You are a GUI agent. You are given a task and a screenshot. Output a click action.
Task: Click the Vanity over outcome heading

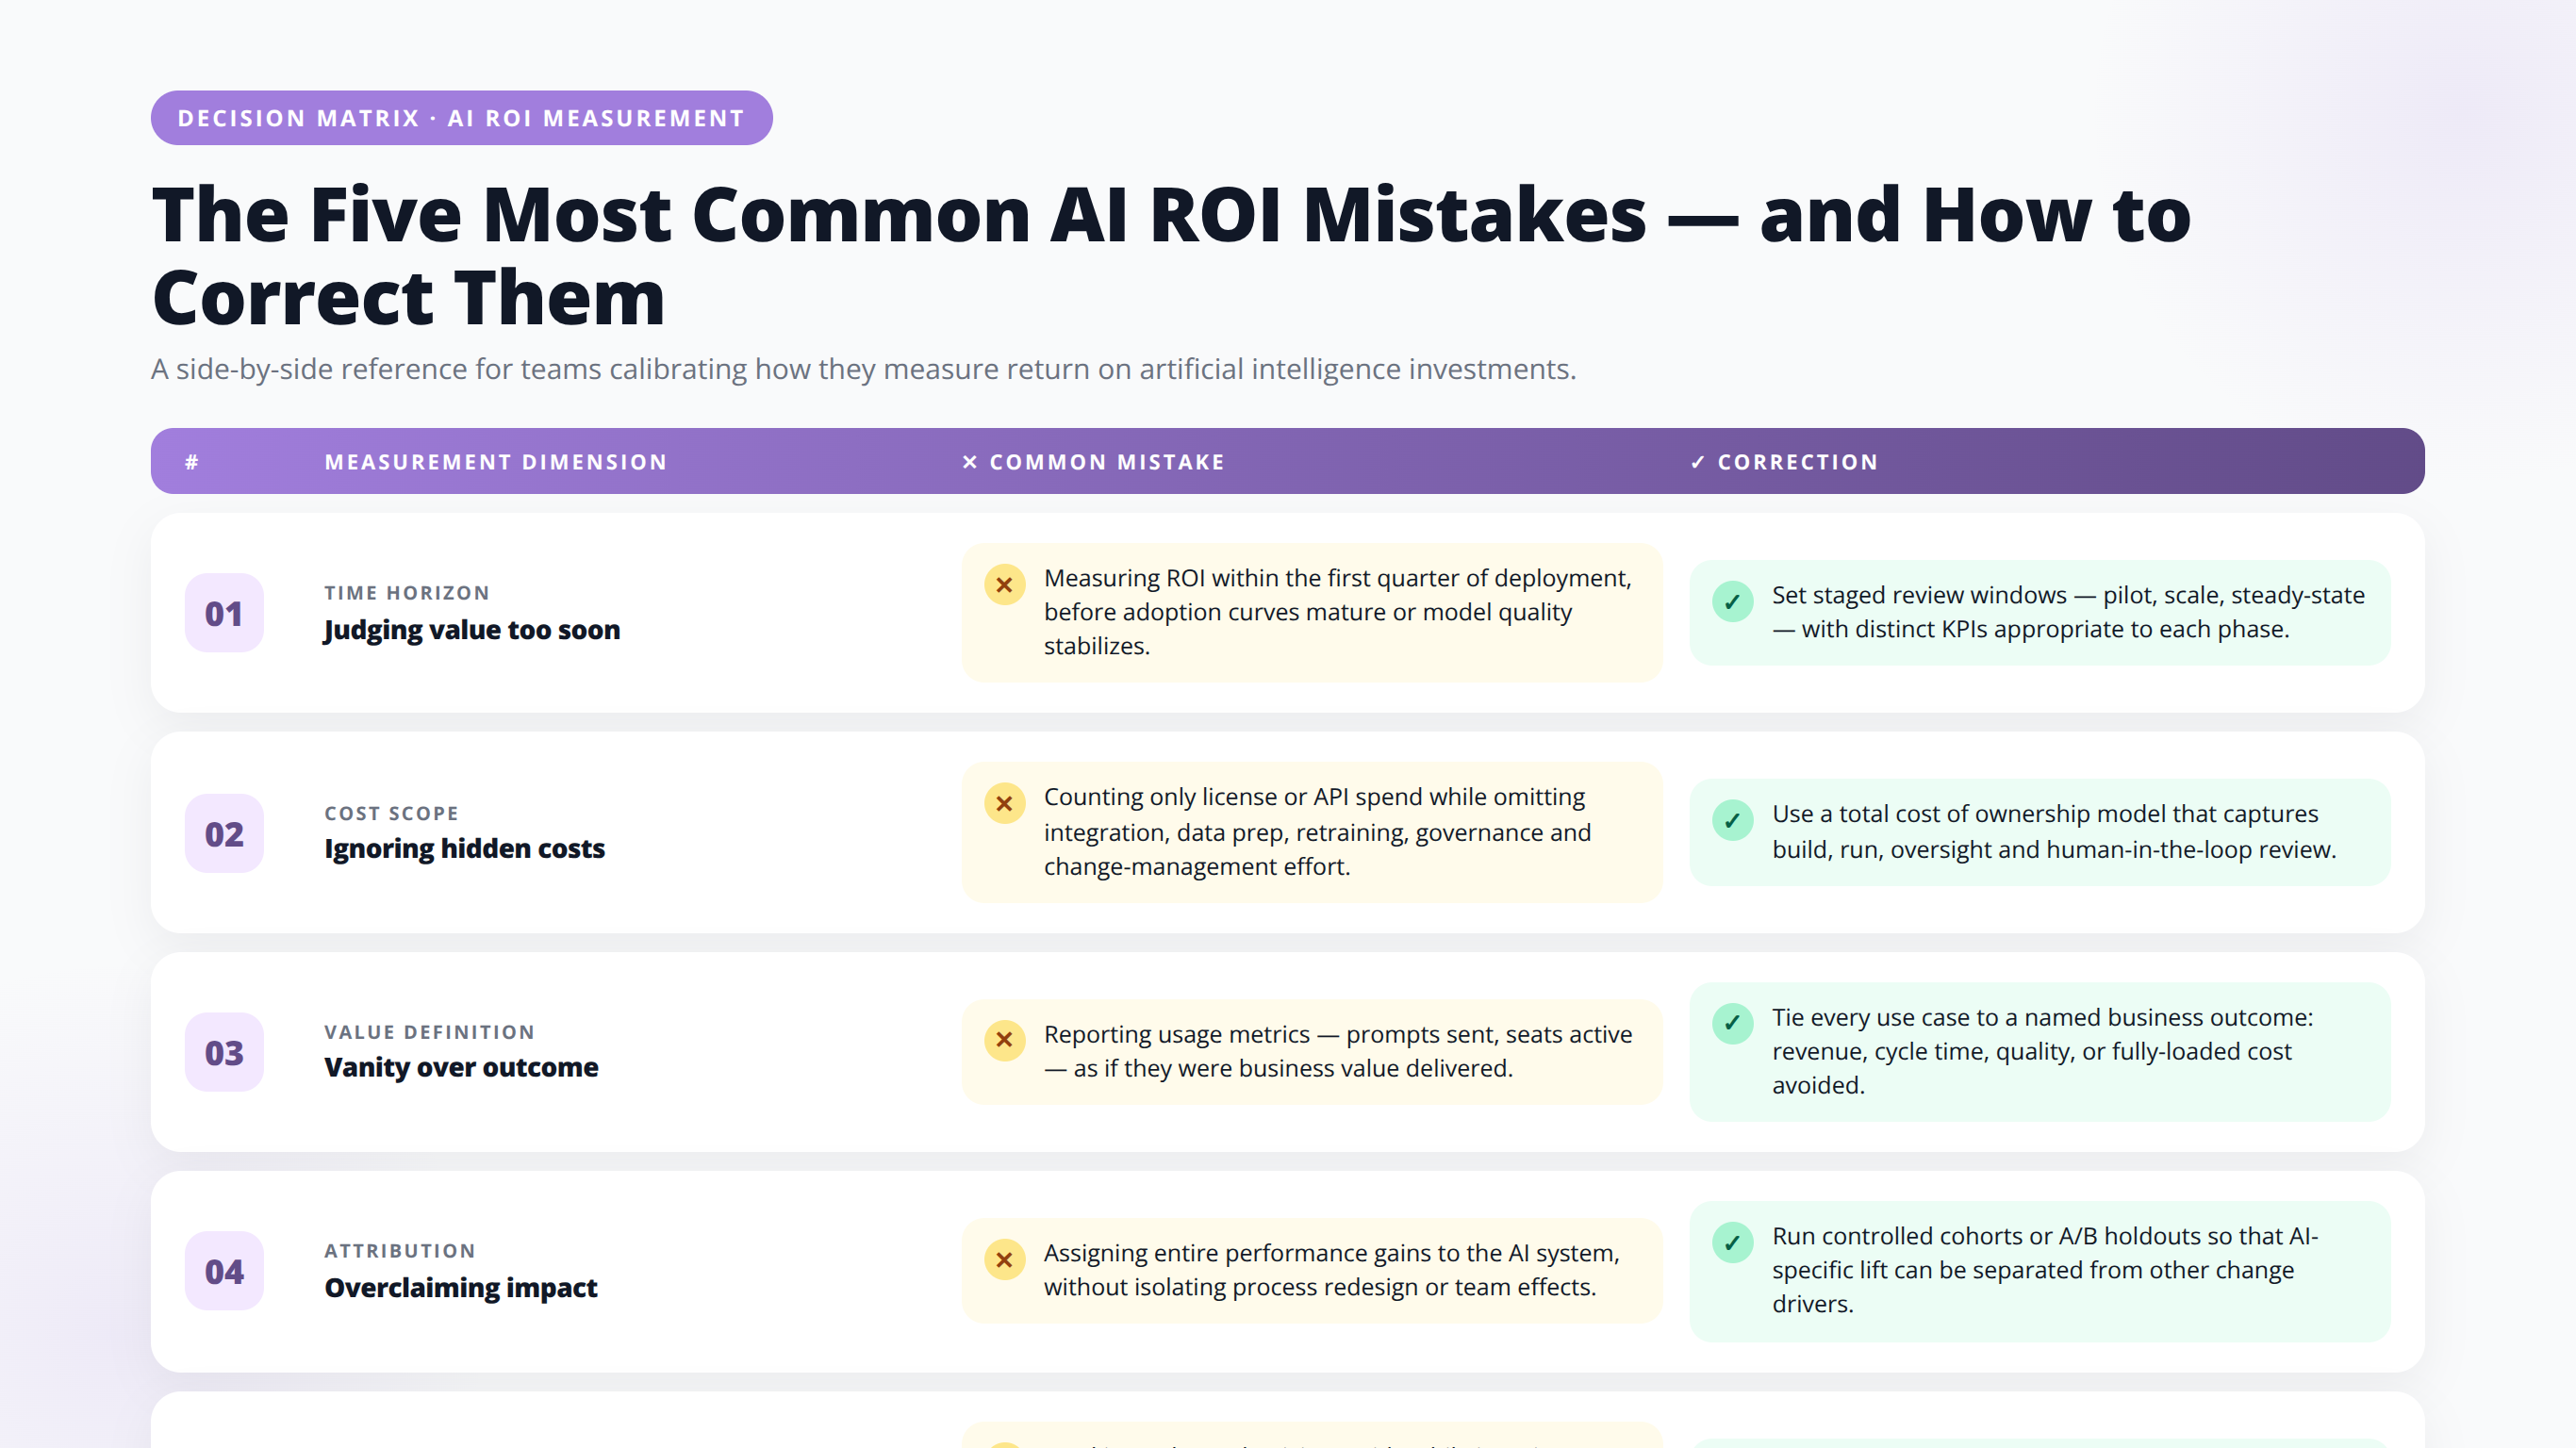tap(462, 1068)
